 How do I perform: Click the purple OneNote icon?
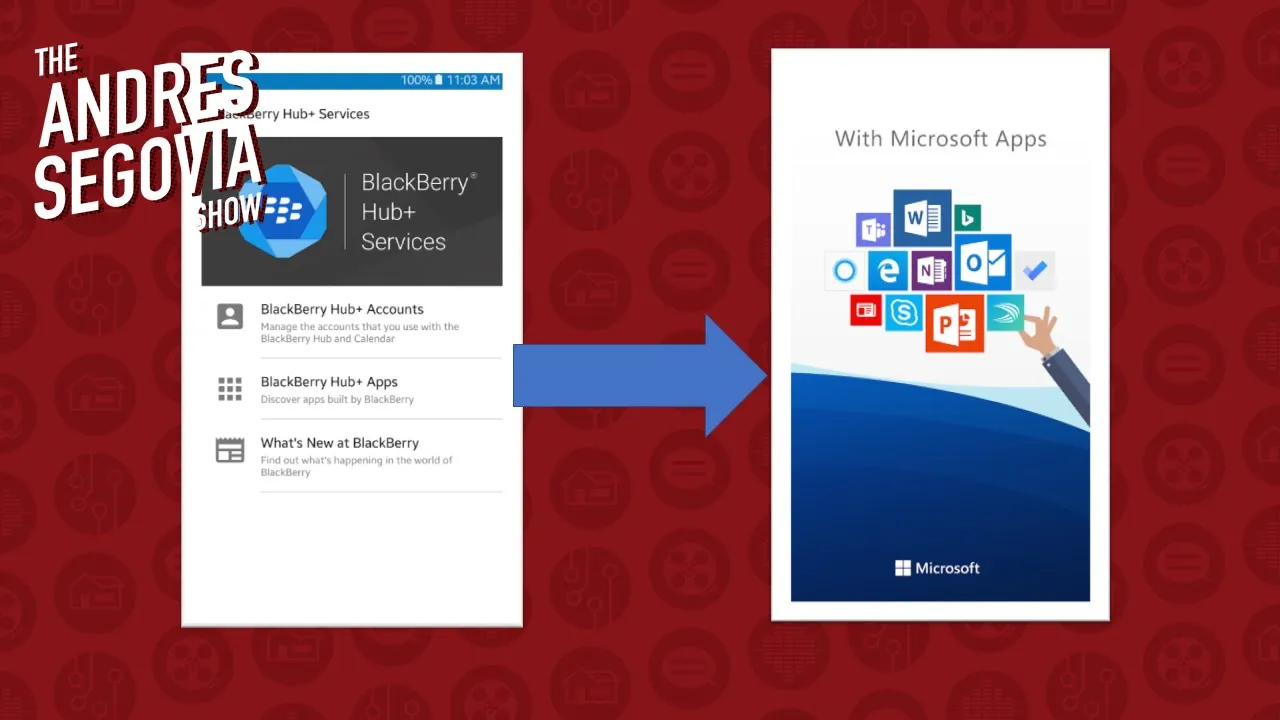(x=931, y=271)
